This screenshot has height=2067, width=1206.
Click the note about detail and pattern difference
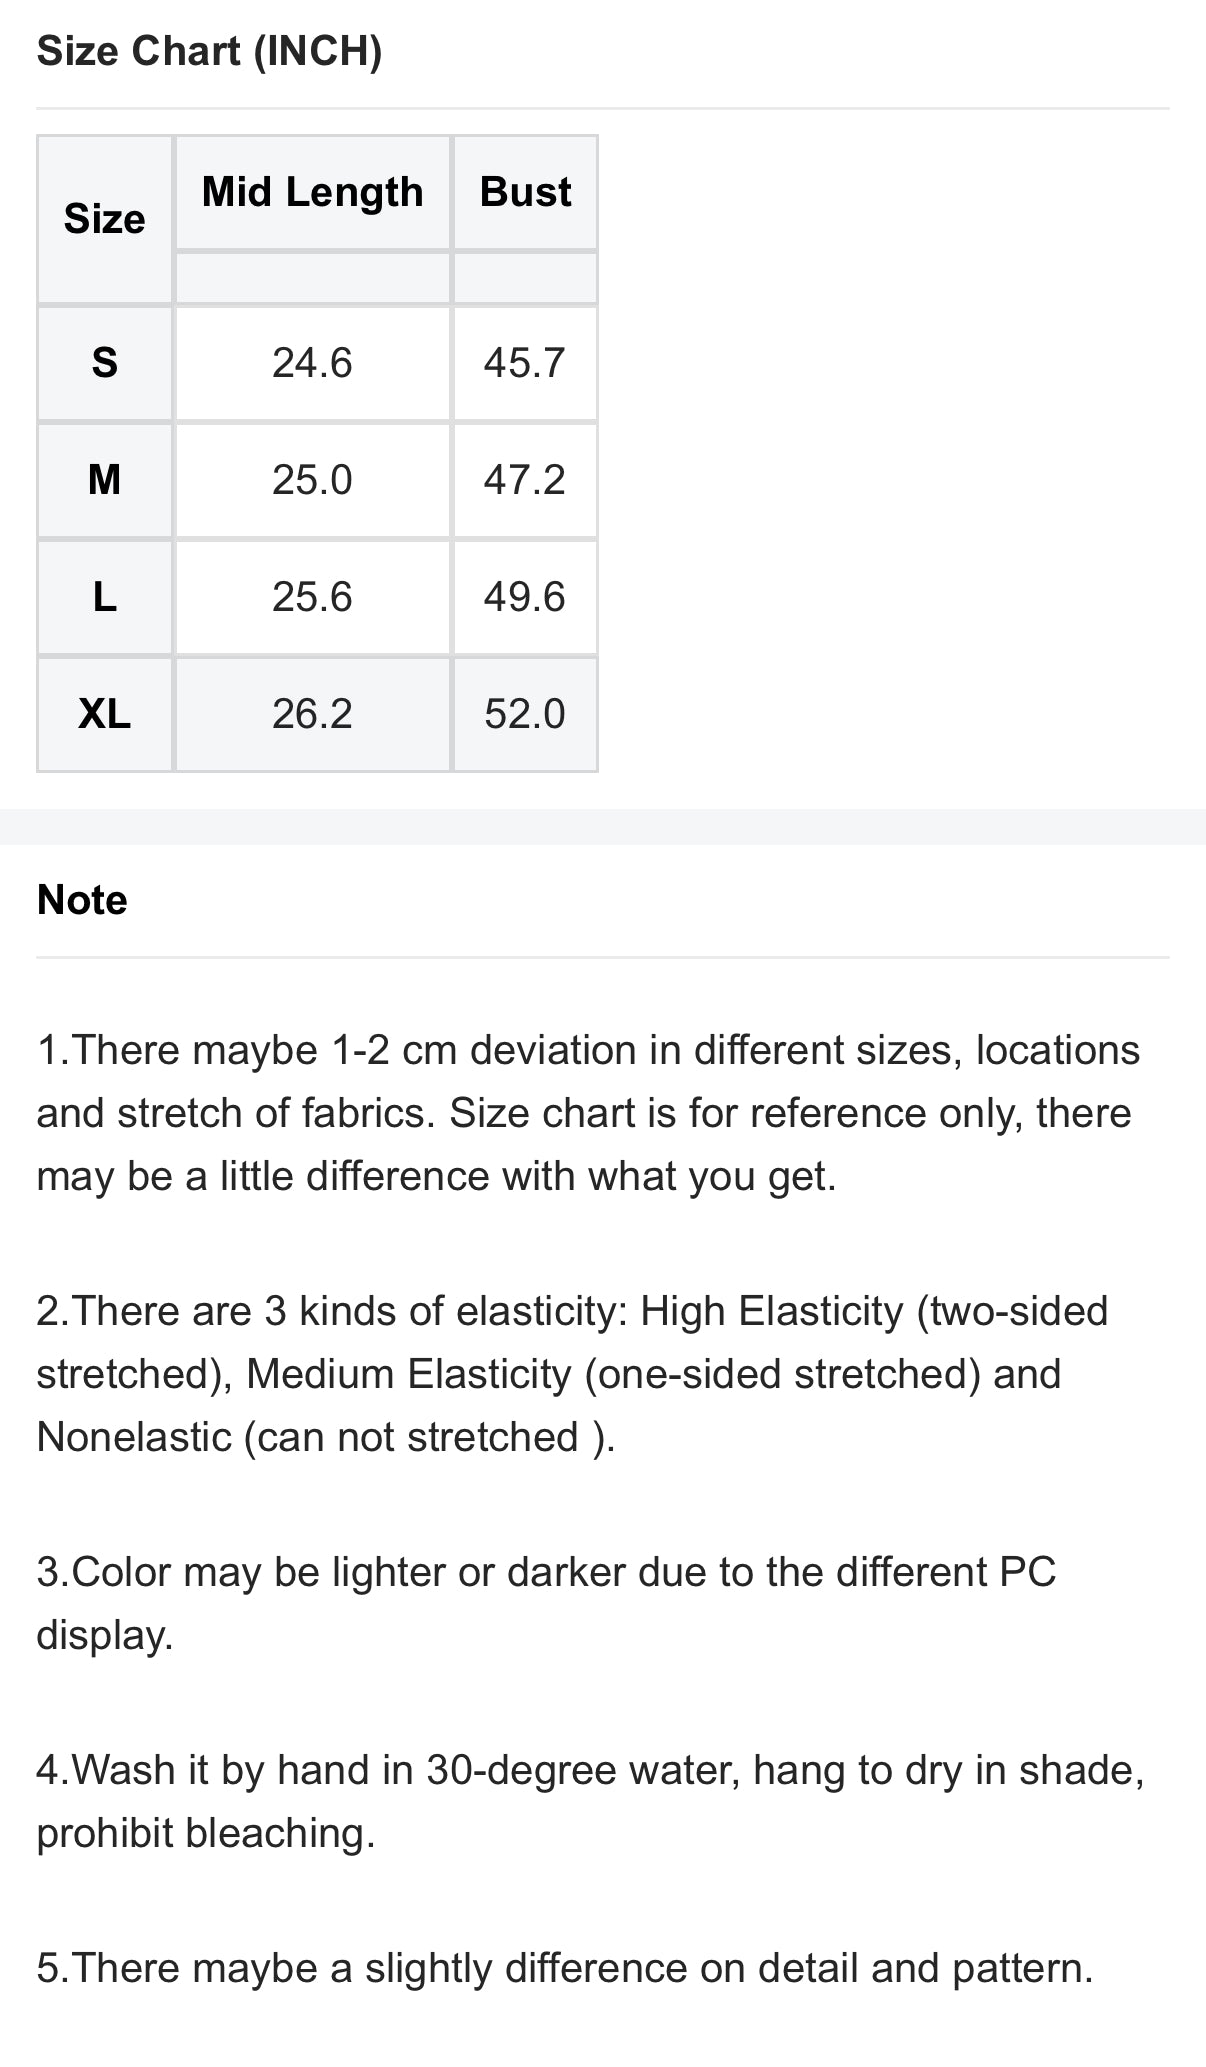click(x=565, y=1968)
